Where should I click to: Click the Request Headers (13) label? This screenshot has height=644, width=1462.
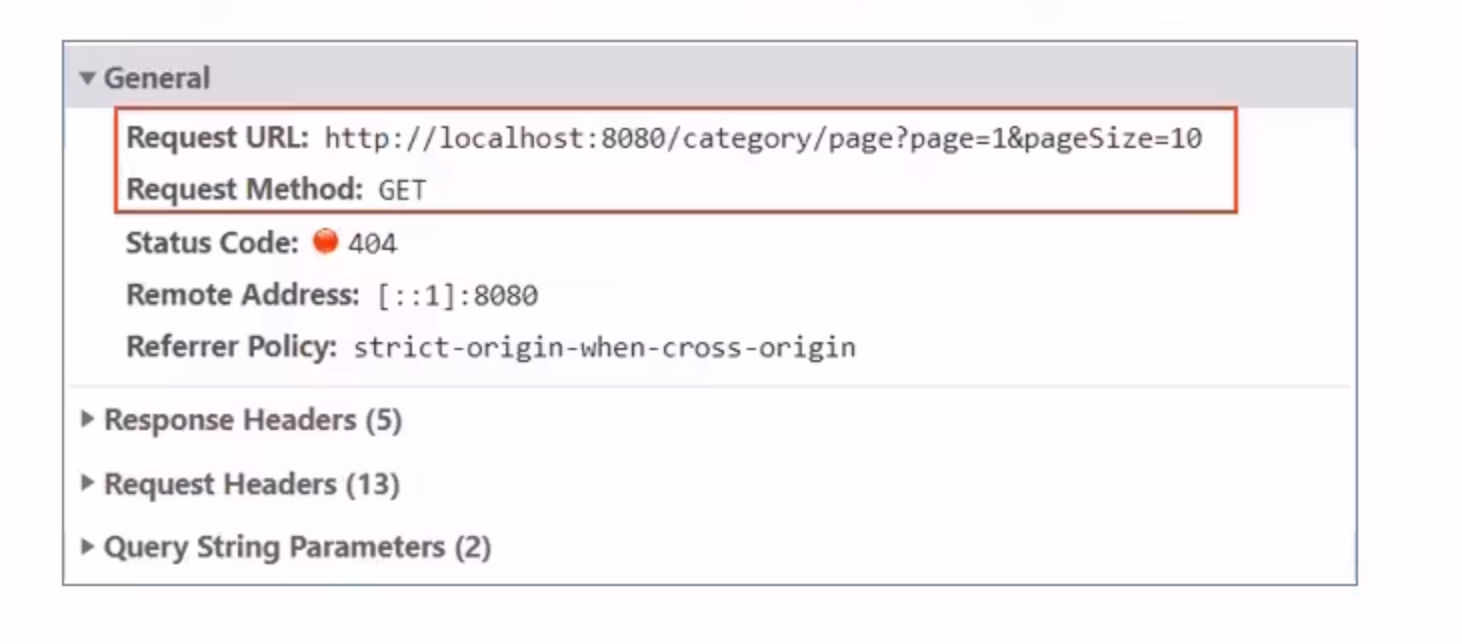tap(252, 484)
